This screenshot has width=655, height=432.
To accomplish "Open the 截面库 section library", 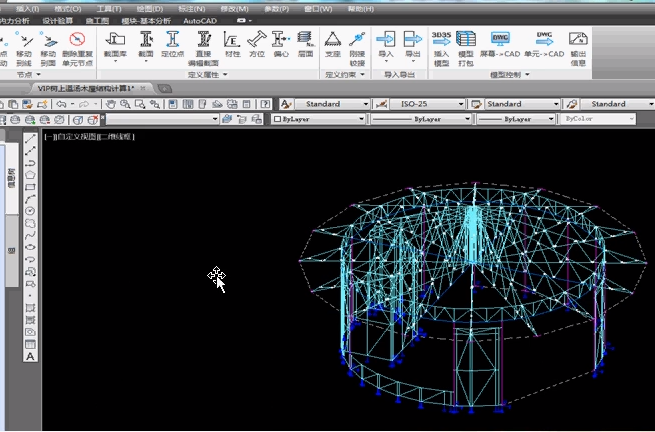I will coord(115,47).
